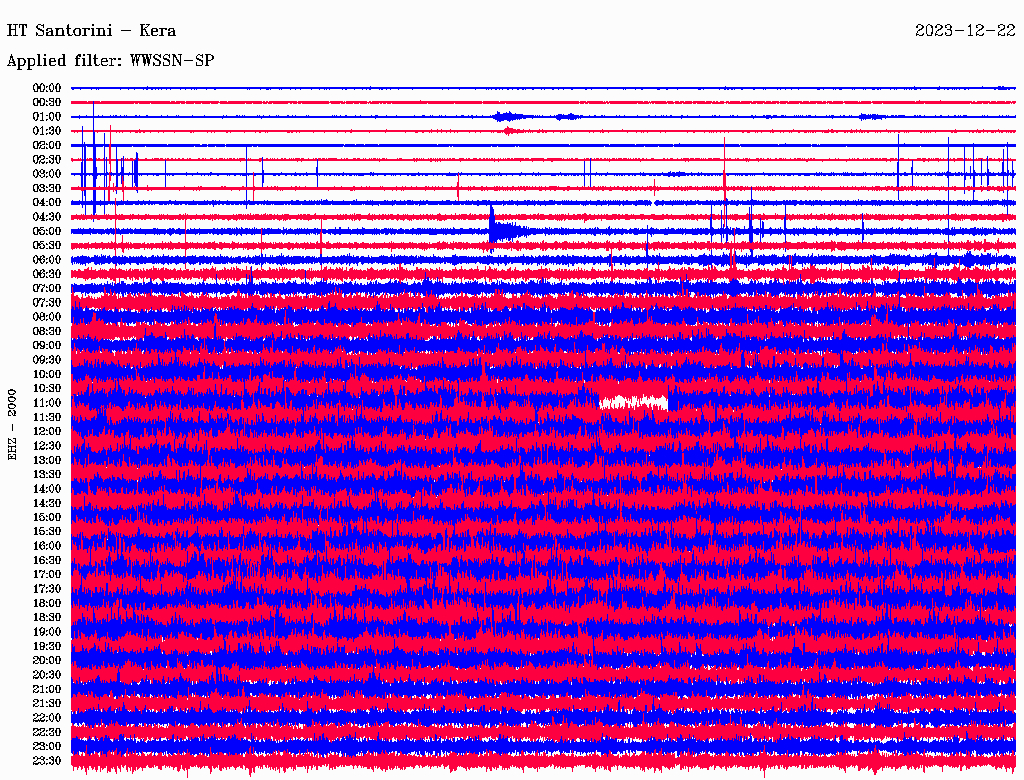Click the 03:00 time marker
The width and height of the screenshot is (1024, 780).
pyautogui.click(x=47, y=174)
